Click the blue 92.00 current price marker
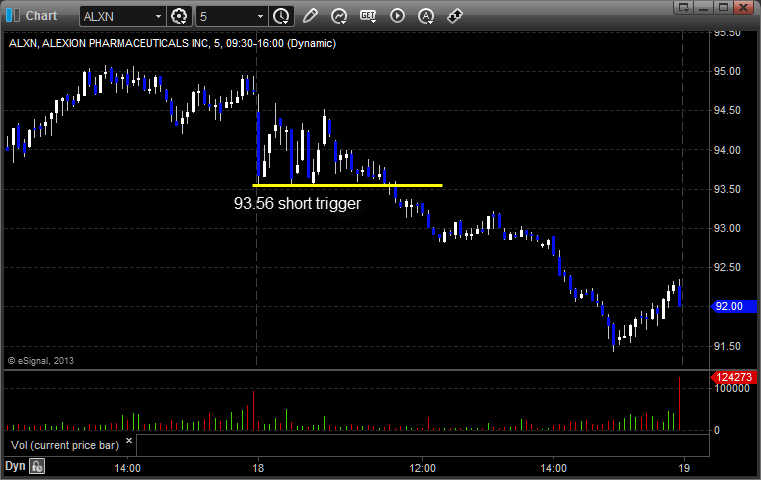Image resolution: width=761 pixels, height=480 pixels. pos(733,306)
